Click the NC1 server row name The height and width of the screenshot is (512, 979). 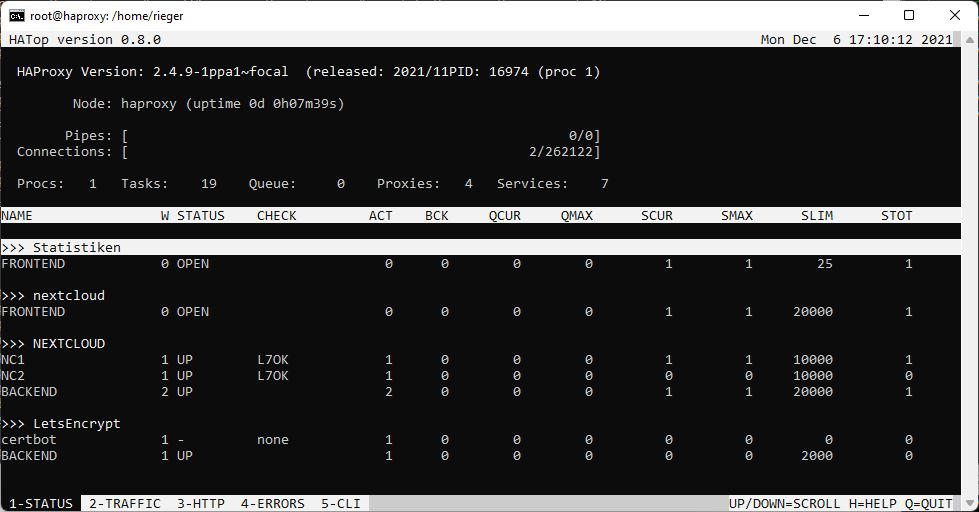[x=13, y=360]
